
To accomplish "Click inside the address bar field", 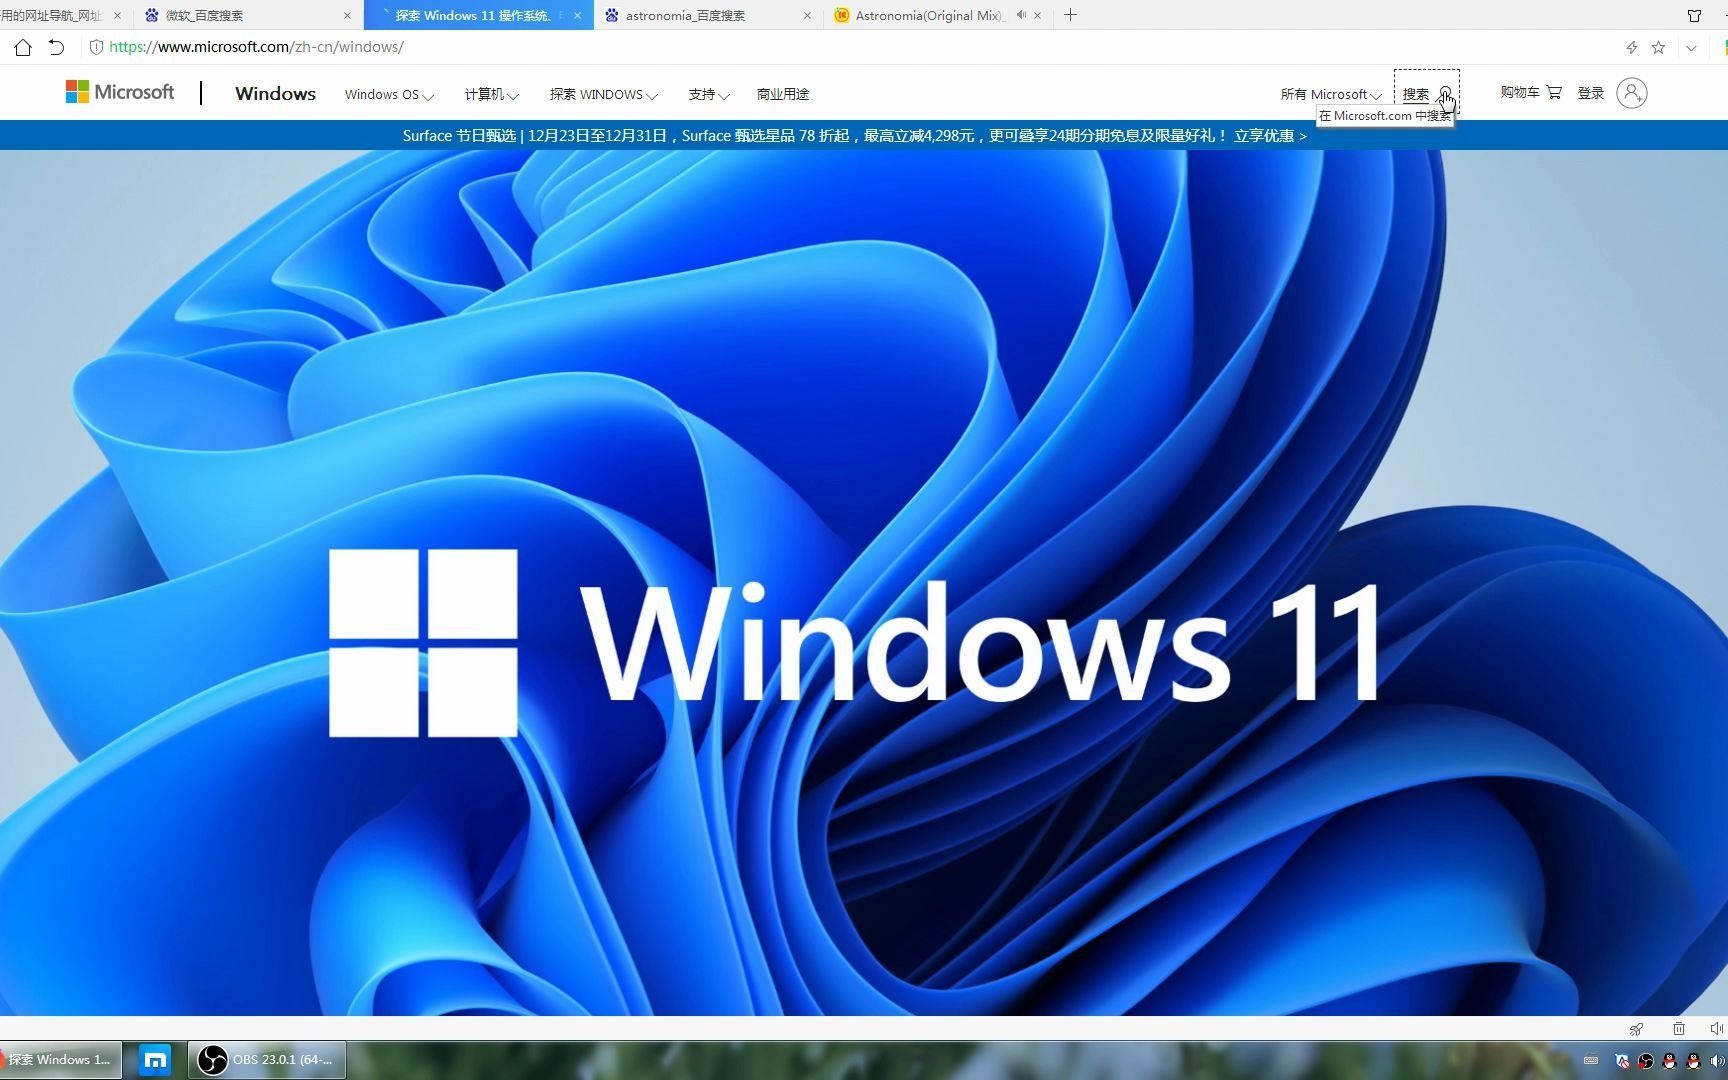I will (x=400, y=46).
